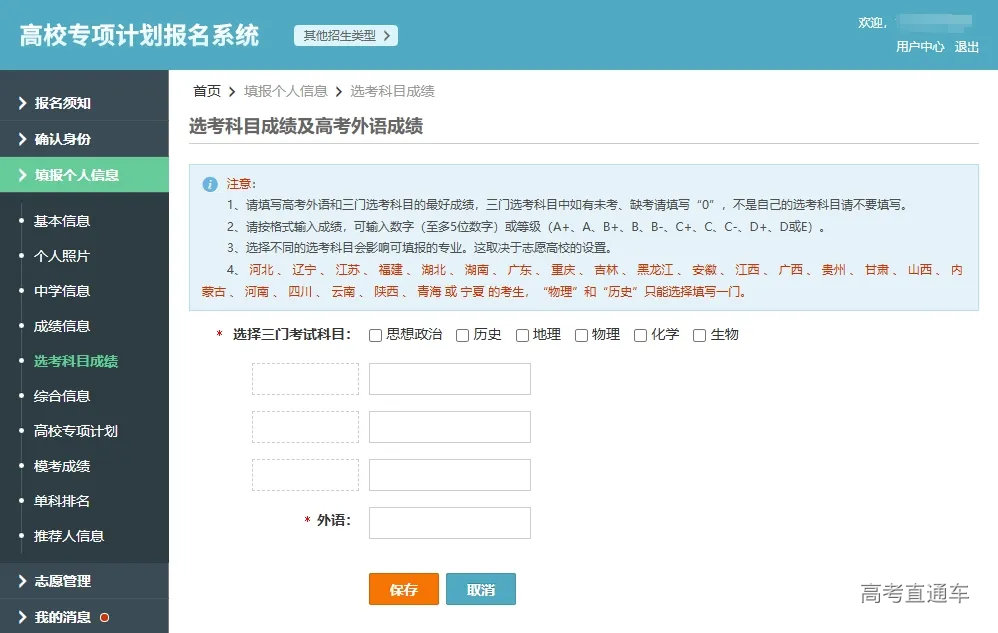Click the 外语 score input field
The image size is (998, 633).
pos(449,522)
